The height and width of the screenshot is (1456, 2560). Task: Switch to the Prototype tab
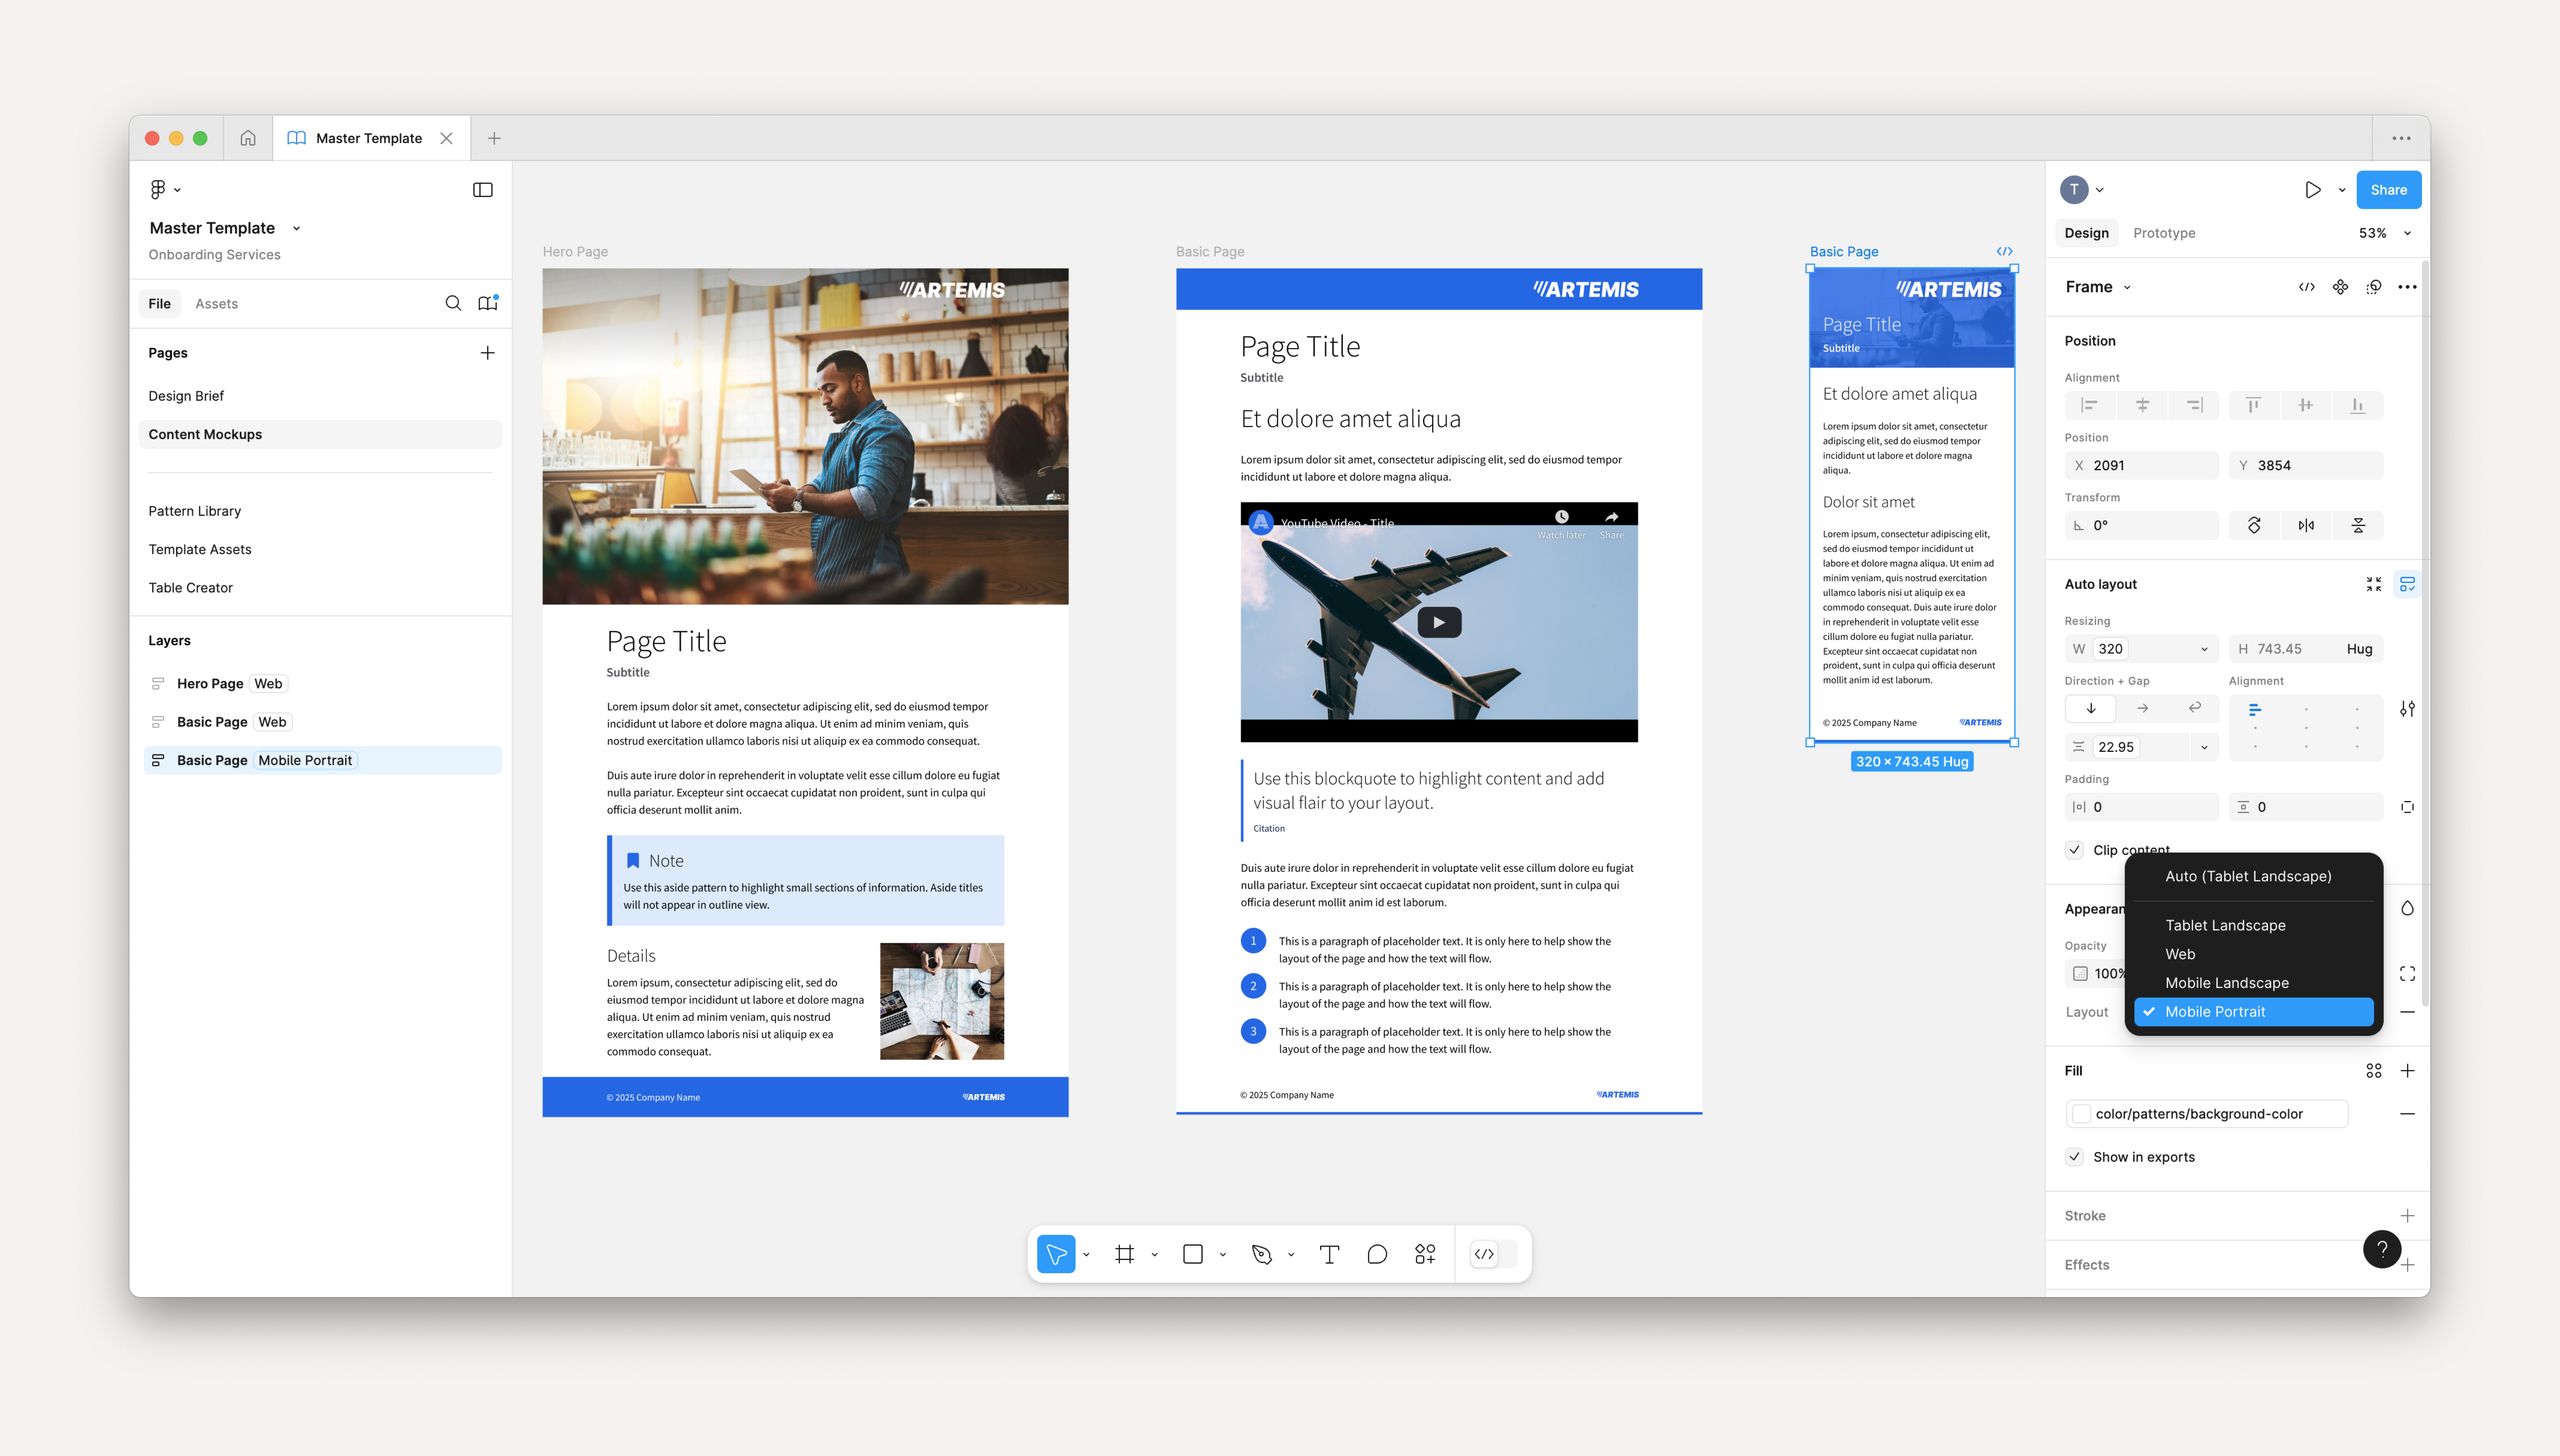point(2163,232)
